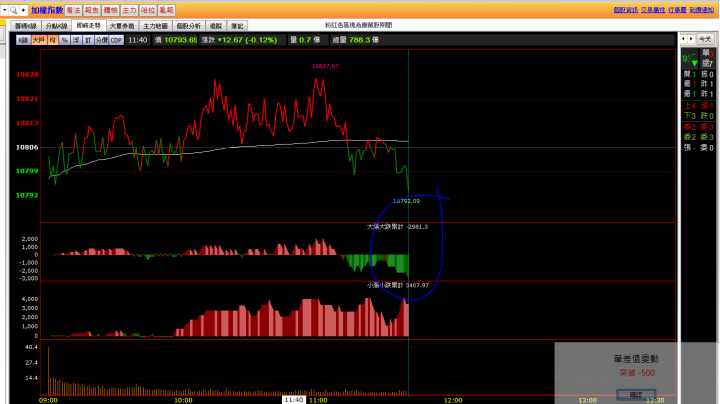Image resolution: width=720 pixels, height=404 pixels.
Task: Click the 哈拉 button
Action: 148,10
